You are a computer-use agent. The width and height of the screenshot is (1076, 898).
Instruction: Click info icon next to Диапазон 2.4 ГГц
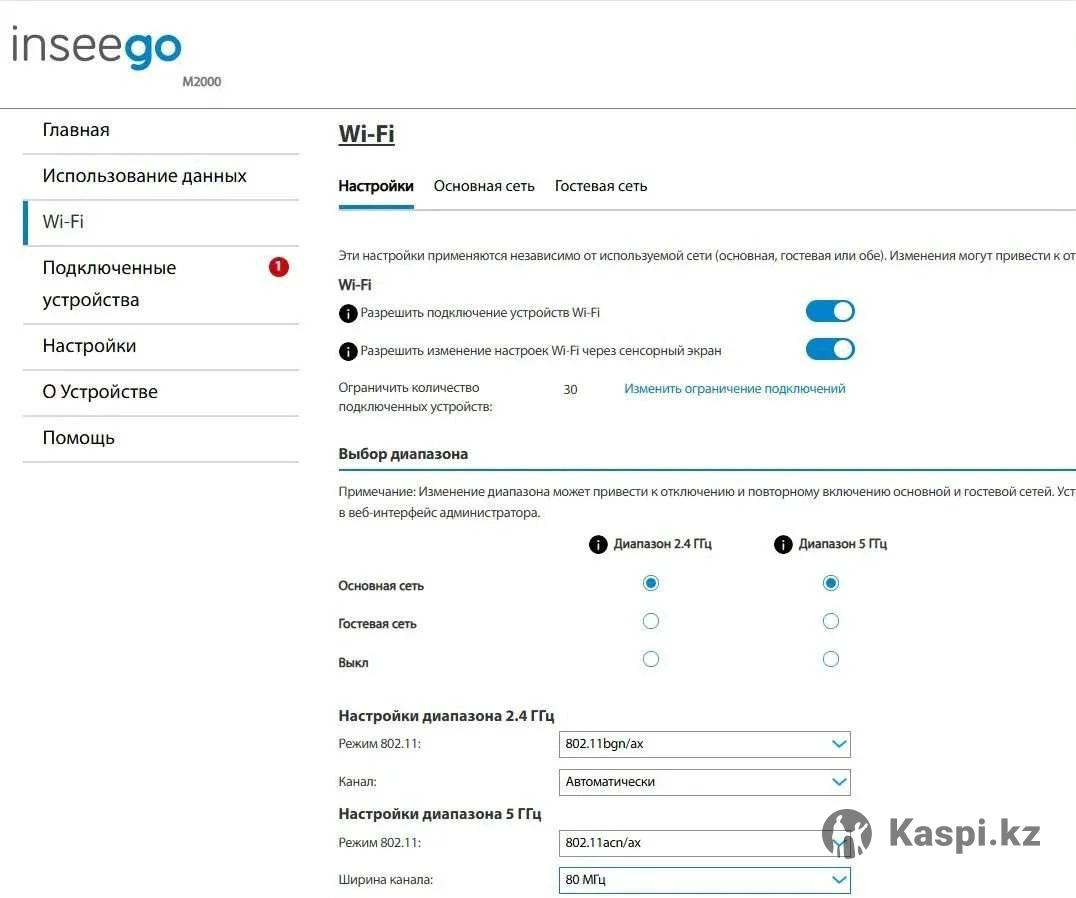[598, 545]
